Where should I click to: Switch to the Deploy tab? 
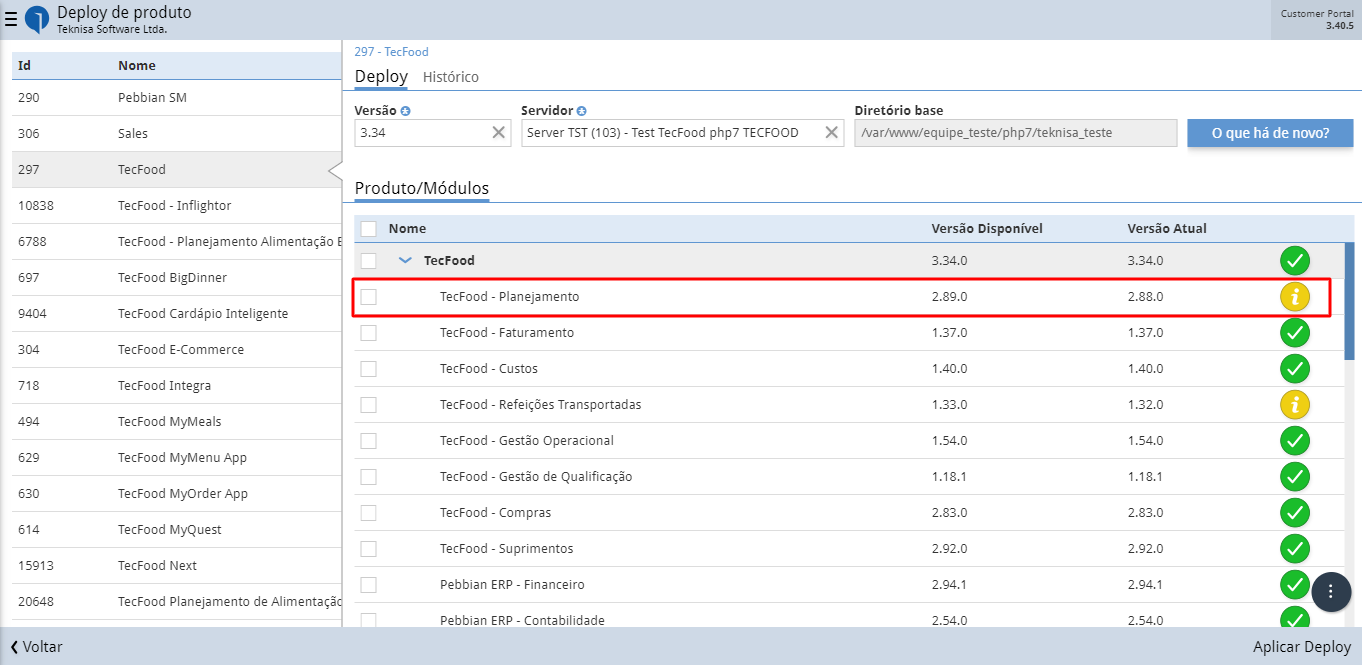click(x=381, y=77)
